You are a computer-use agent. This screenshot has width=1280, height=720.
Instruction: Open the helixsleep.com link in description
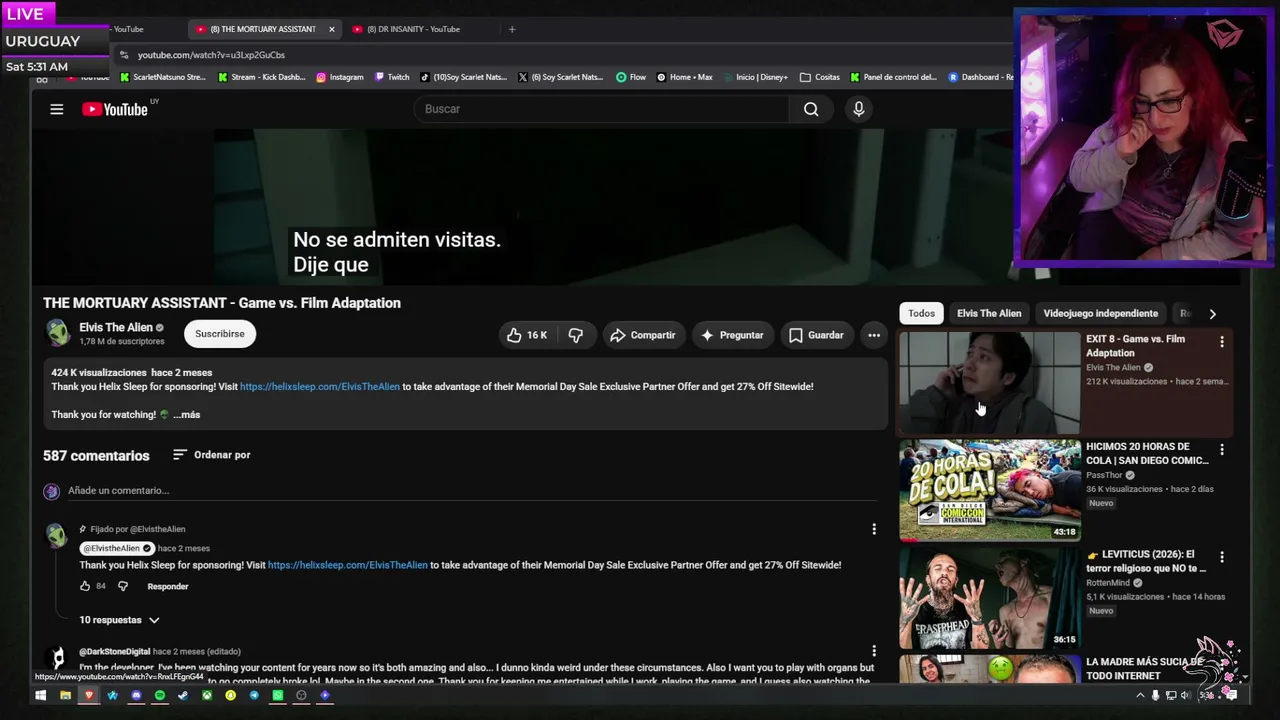(320, 387)
